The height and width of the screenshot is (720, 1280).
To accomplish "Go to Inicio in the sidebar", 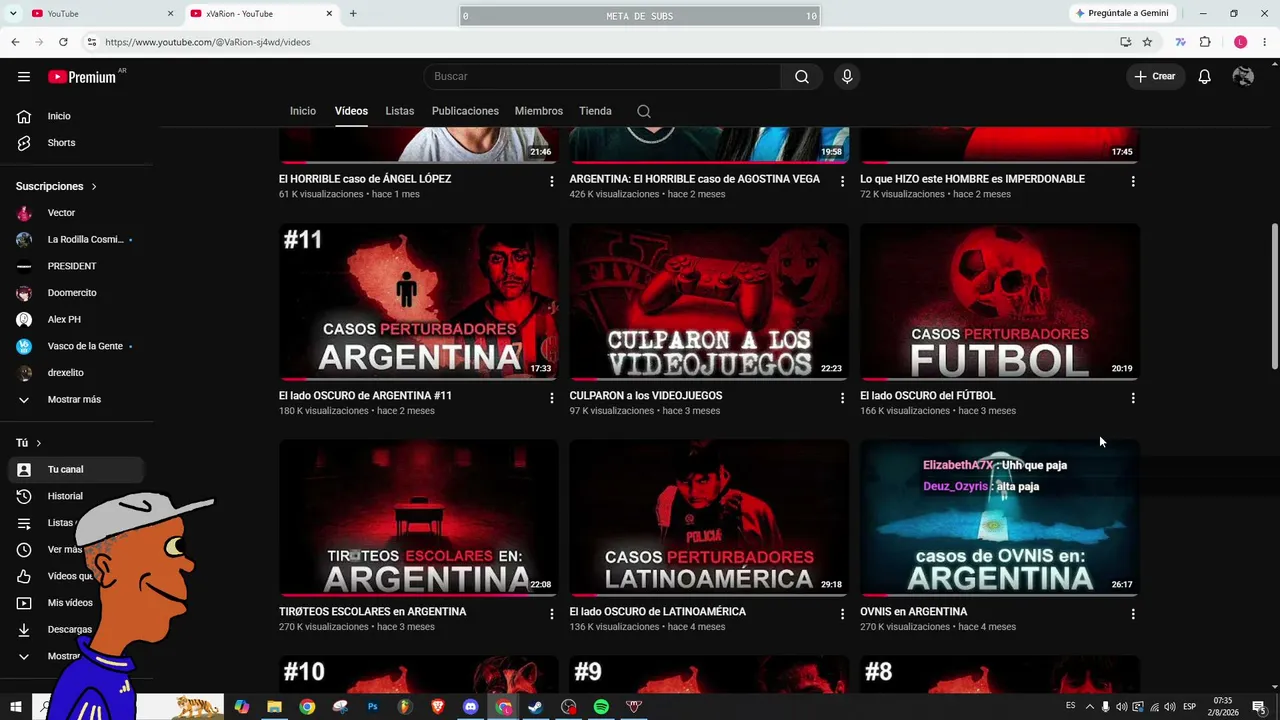I will click(x=76, y=116).
